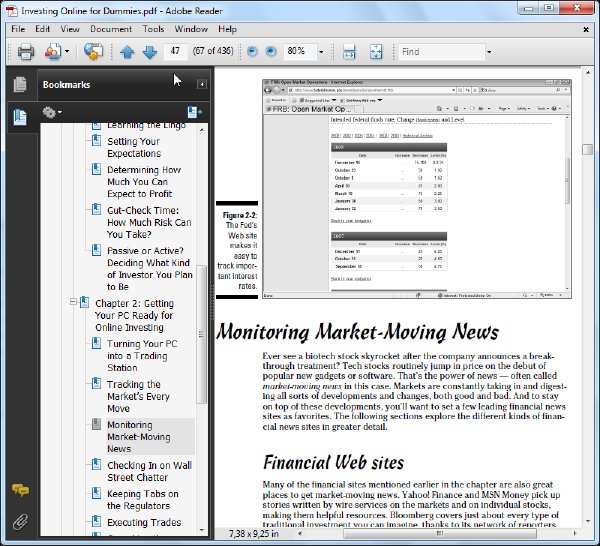This screenshot has height=546, width=600.
Task: Open the Pages thumbnails panel icon
Action: [20, 84]
